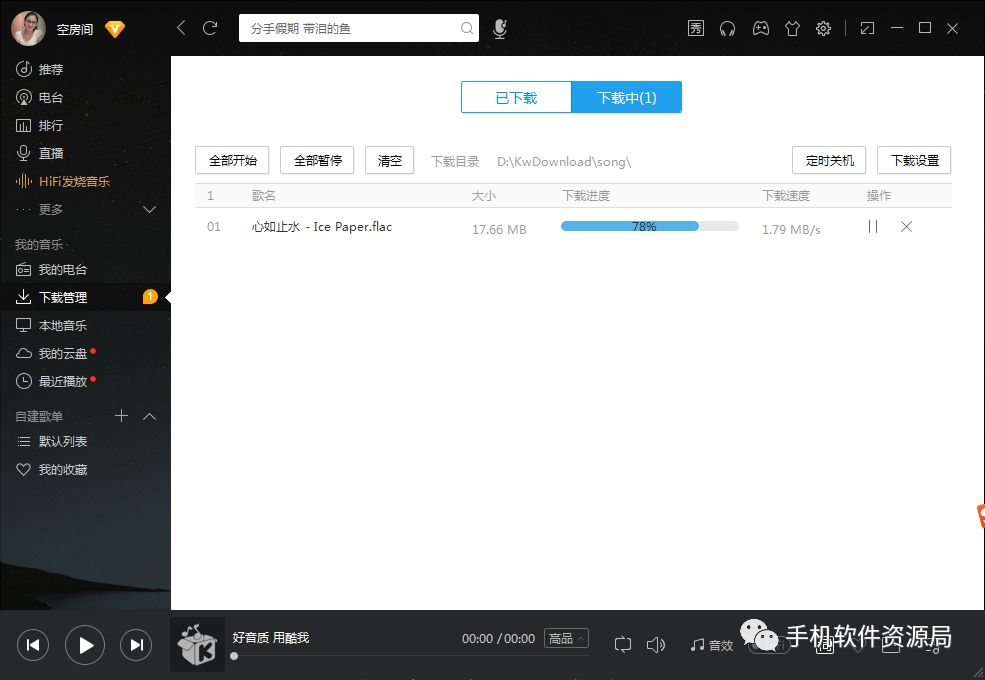Cancel the 心如止水 download with X
Image resolution: width=985 pixels, height=680 pixels.
(x=906, y=226)
